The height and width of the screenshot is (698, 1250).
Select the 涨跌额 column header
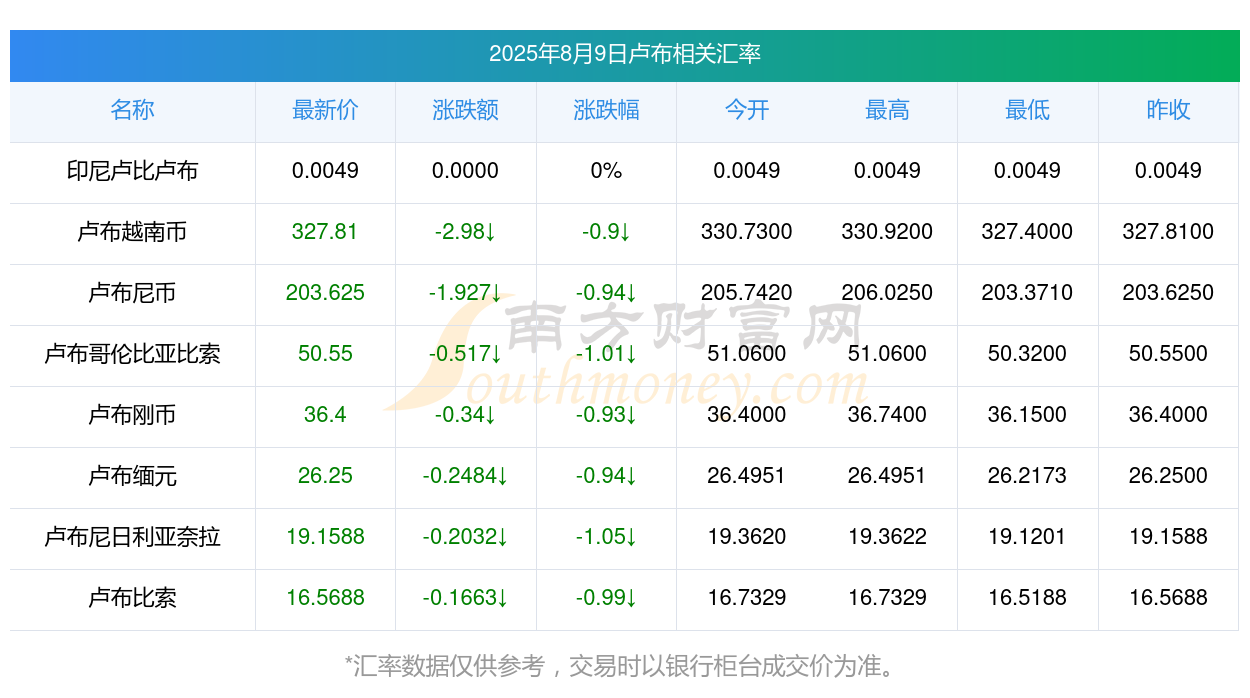coord(466,110)
